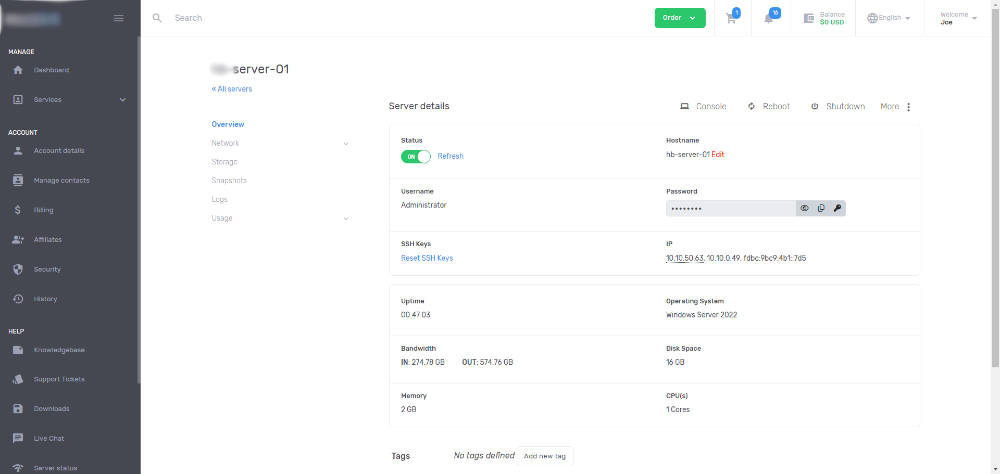Click the Add new tag button
The height and width of the screenshot is (474, 1000).
click(545, 456)
